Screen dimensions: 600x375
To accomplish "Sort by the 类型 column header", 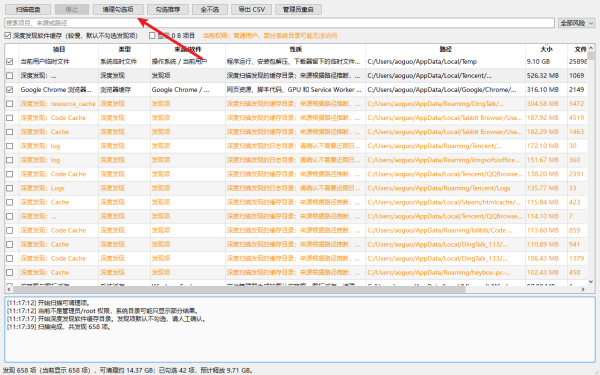I will (125, 49).
